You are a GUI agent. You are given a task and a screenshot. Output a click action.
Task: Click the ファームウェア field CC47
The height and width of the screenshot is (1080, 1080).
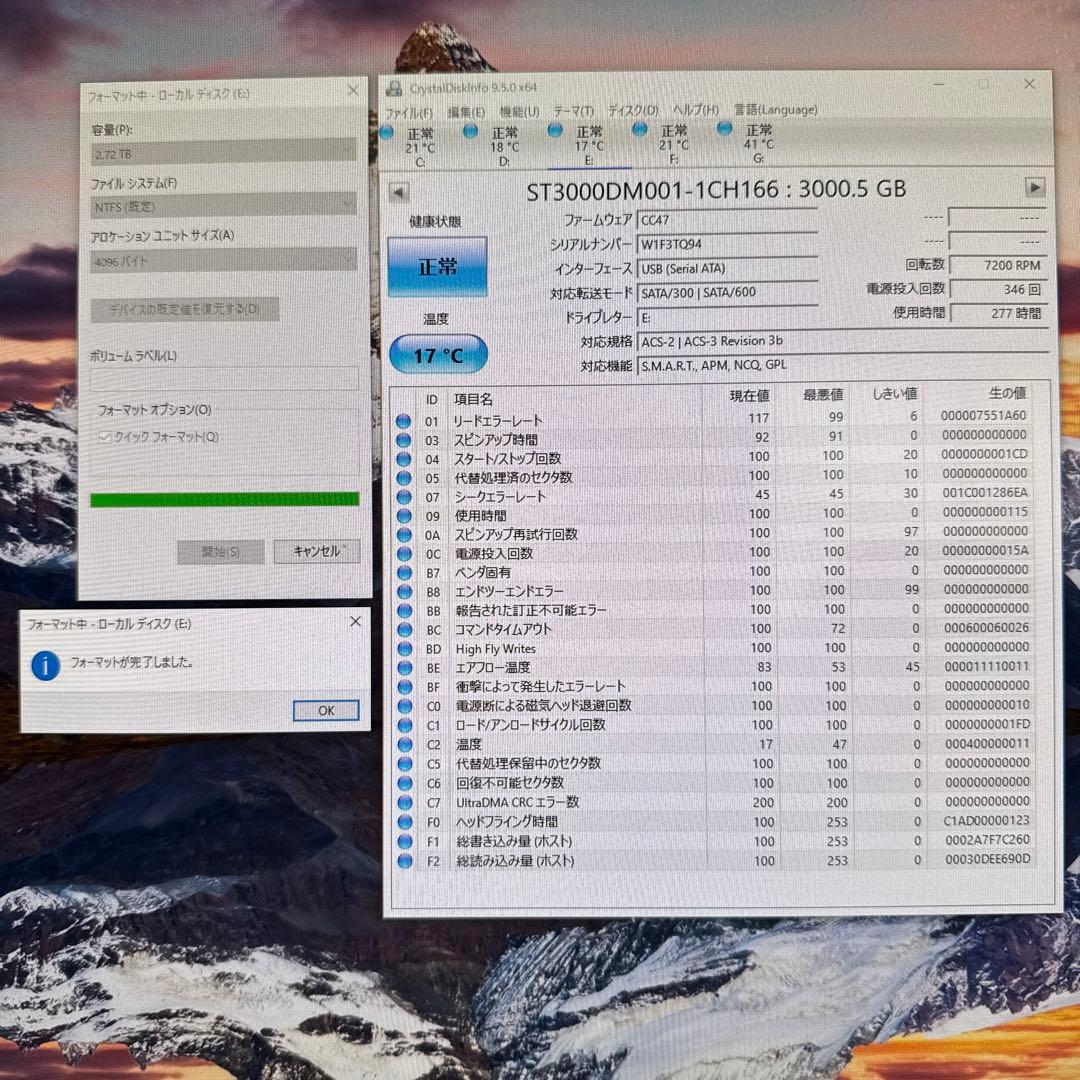click(727, 220)
